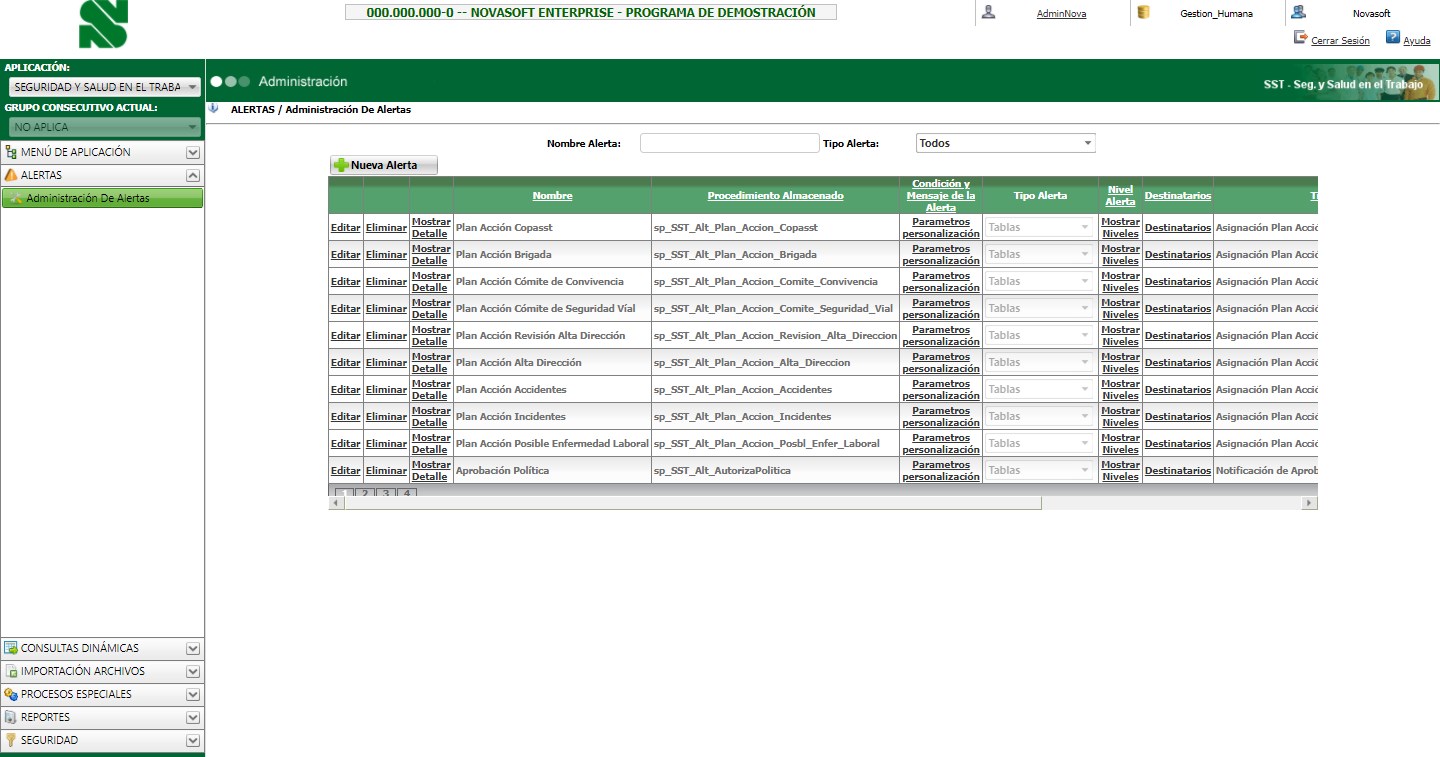1440x757 pixels.
Task: Click the AdminNova user silhouette icon
Action: point(989,13)
